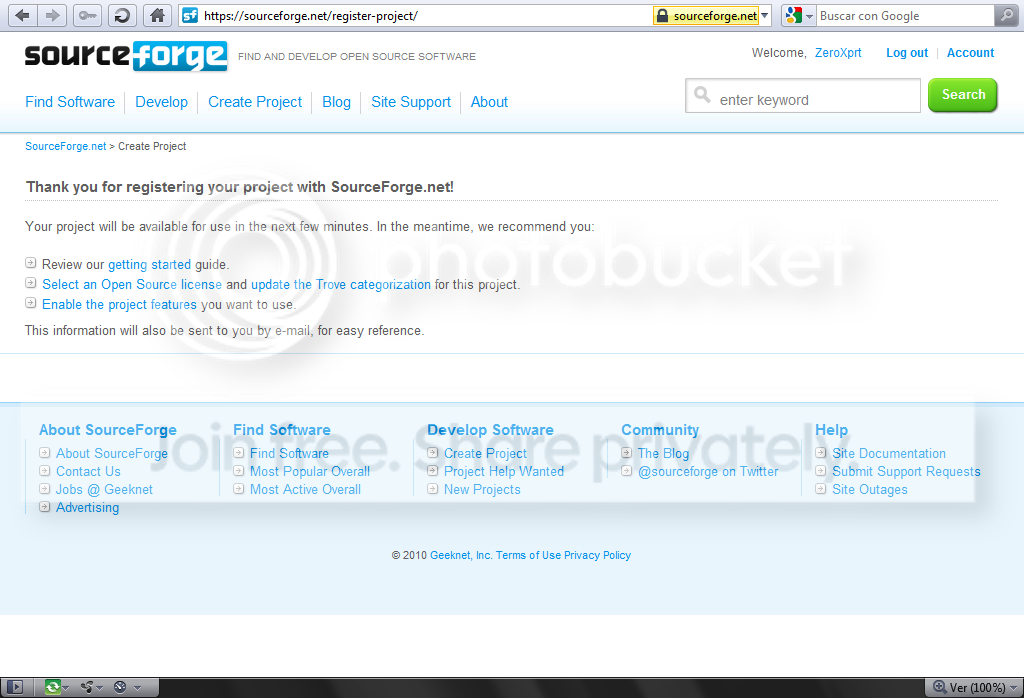Screen dimensions: 1024x698
Task: Go to browser Home page icon
Action: (x=157, y=16)
